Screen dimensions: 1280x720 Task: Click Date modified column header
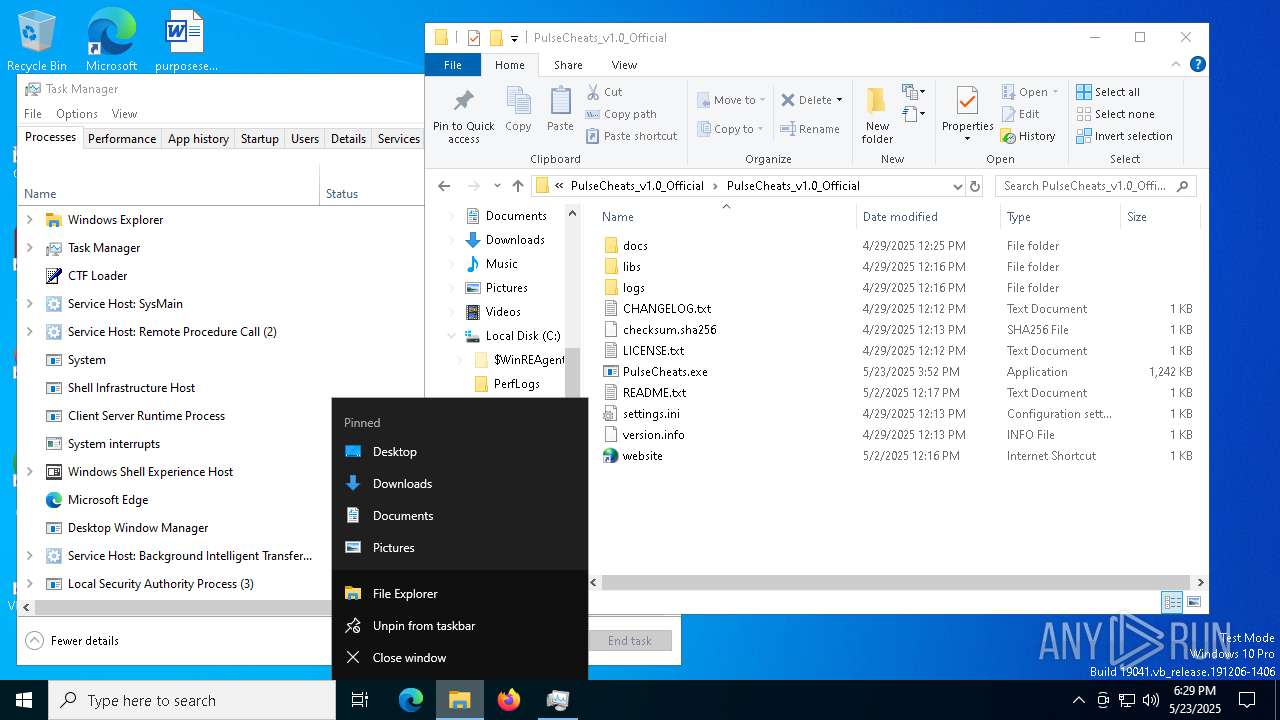tap(928, 217)
